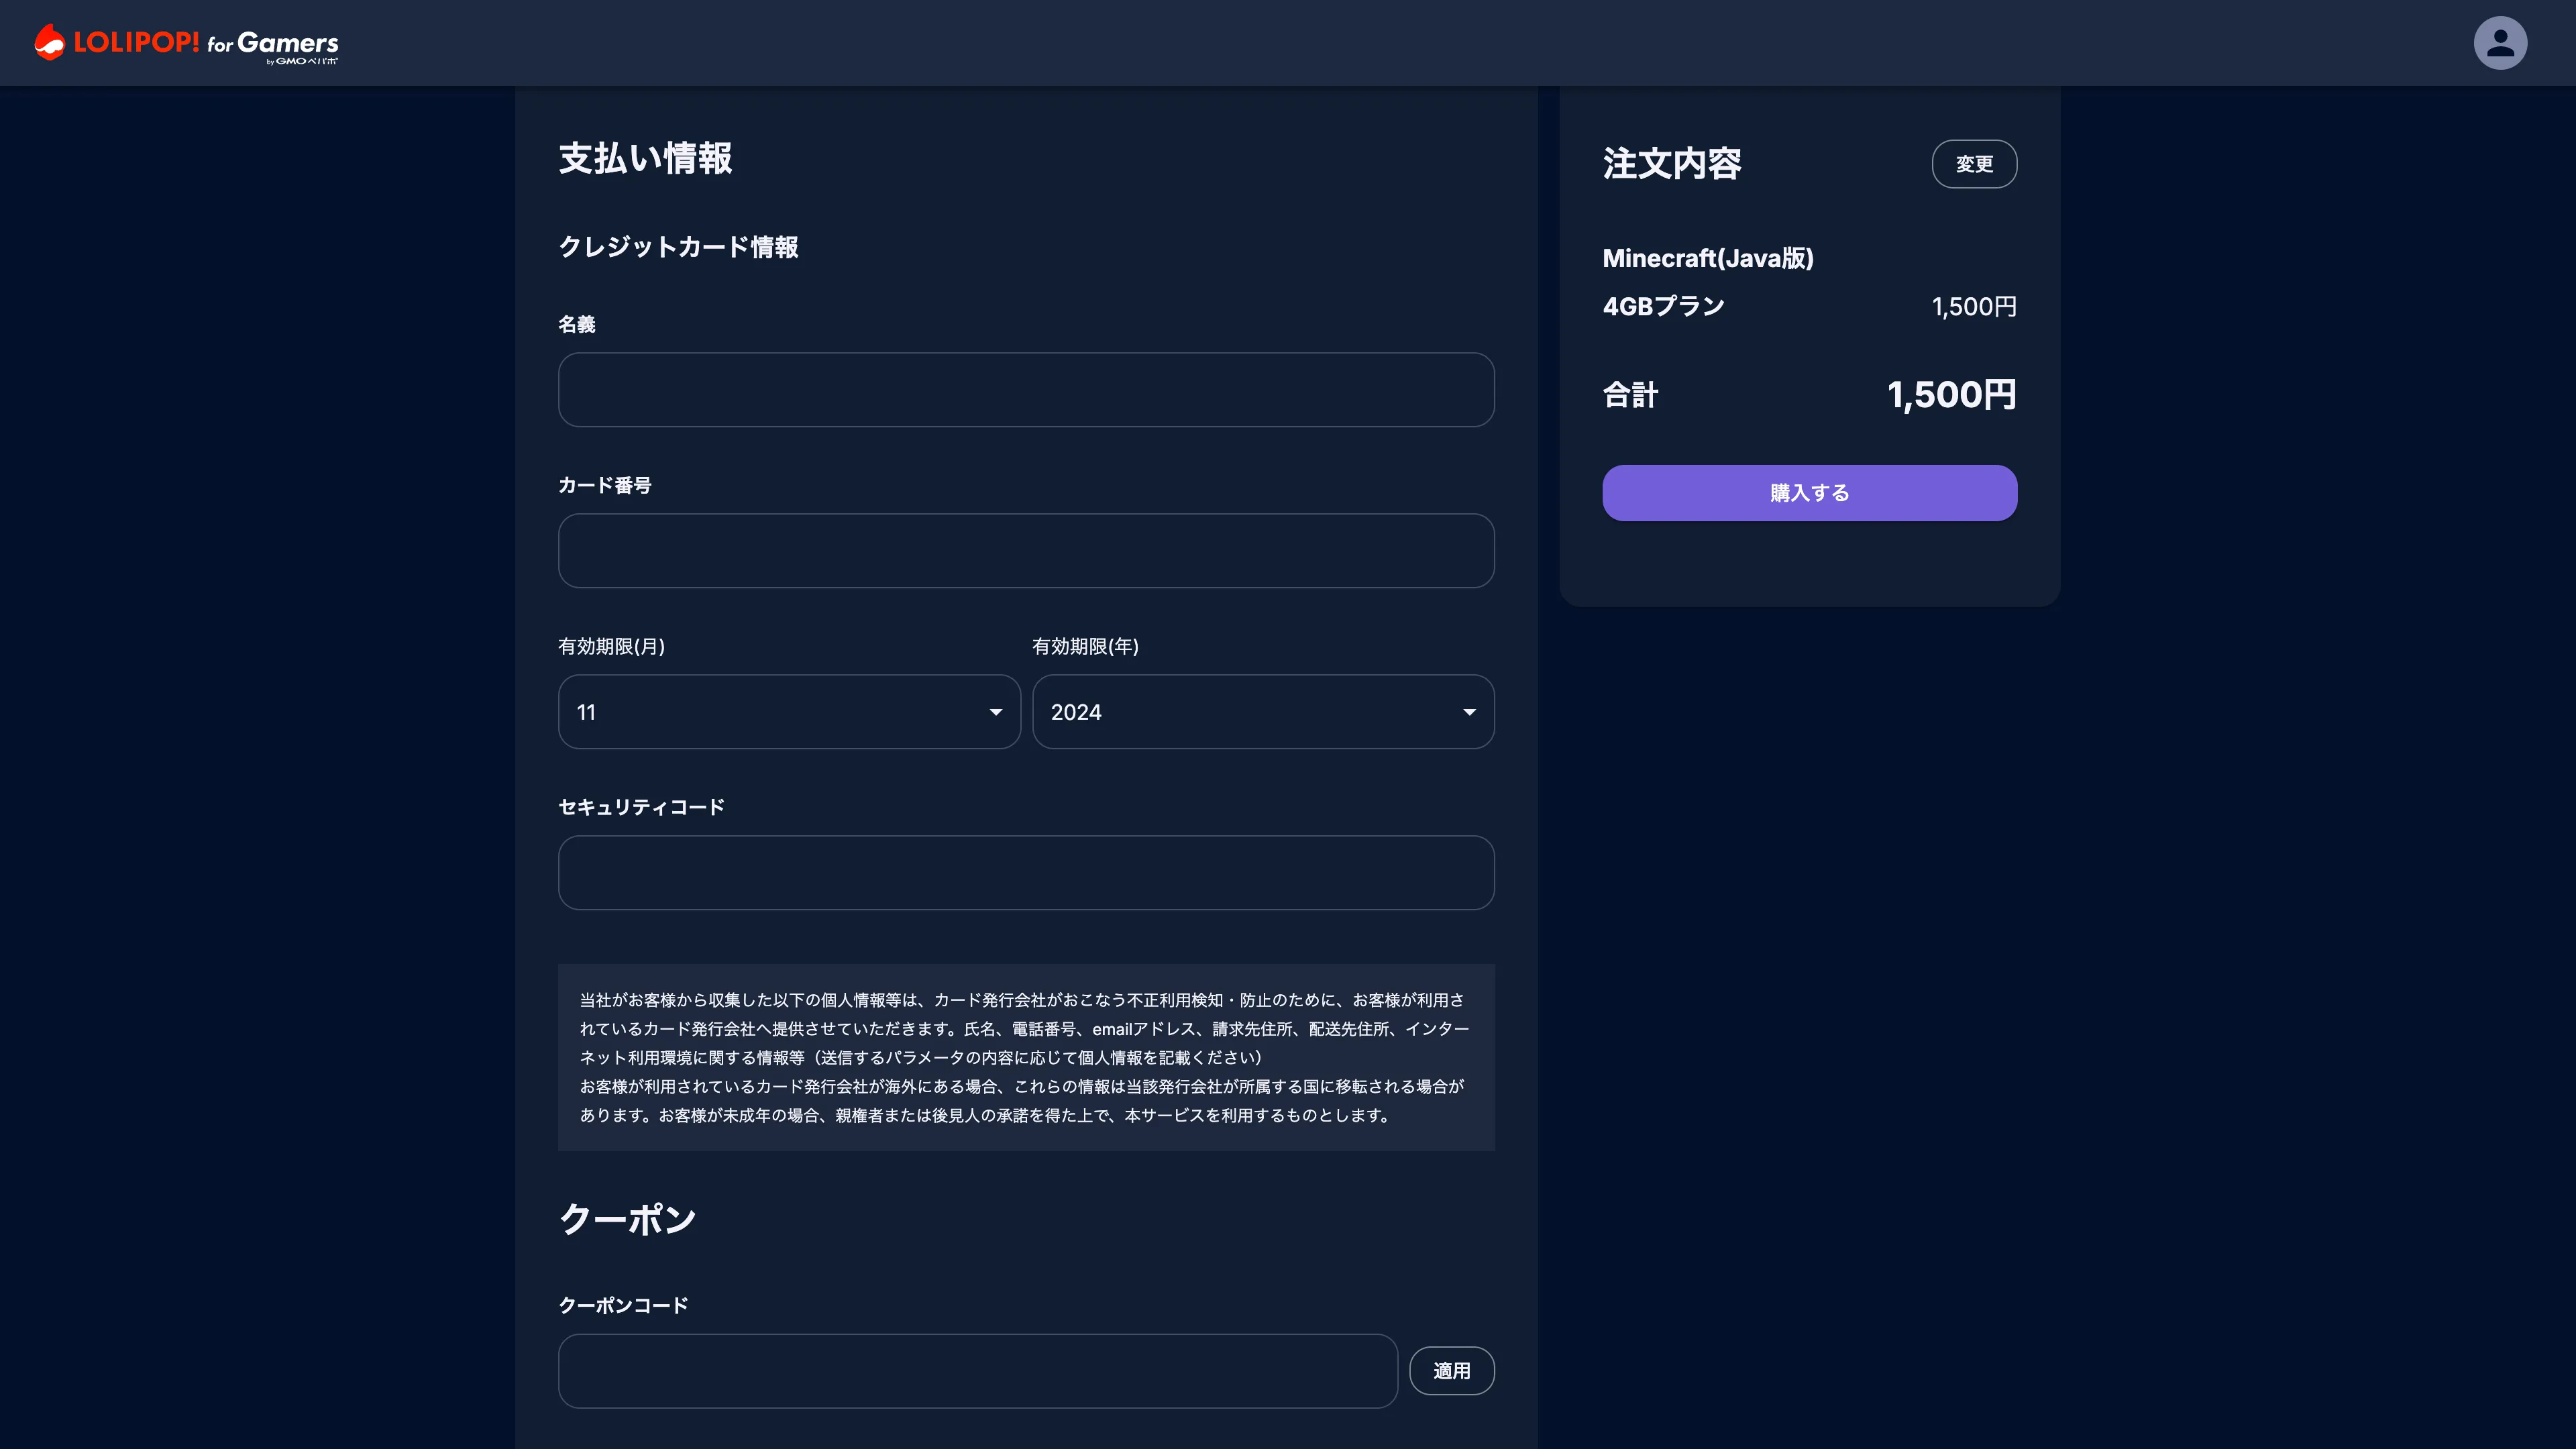Select the 4GBプラン text

point(1664,306)
